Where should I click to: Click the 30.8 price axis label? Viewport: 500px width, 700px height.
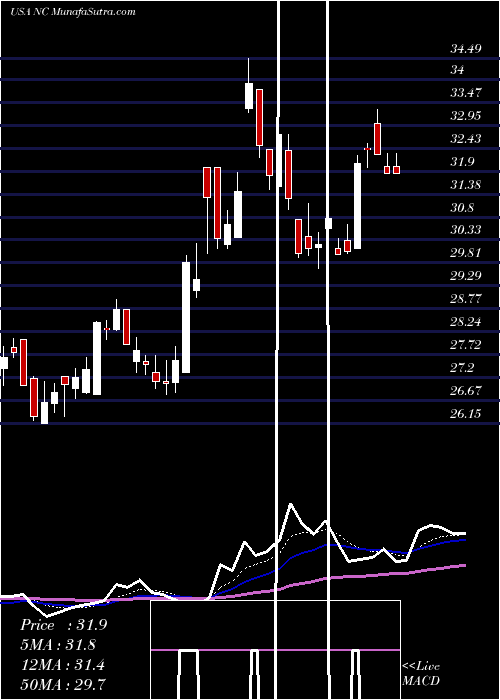[x=462, y=208]
